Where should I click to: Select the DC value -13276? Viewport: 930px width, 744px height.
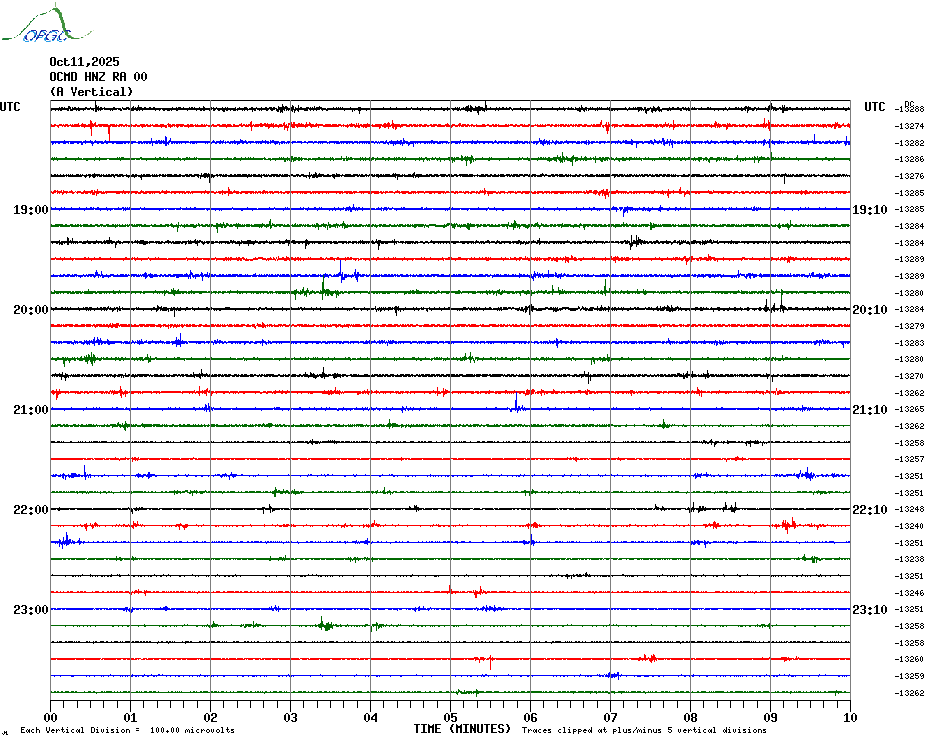click(x=910, y=176)
